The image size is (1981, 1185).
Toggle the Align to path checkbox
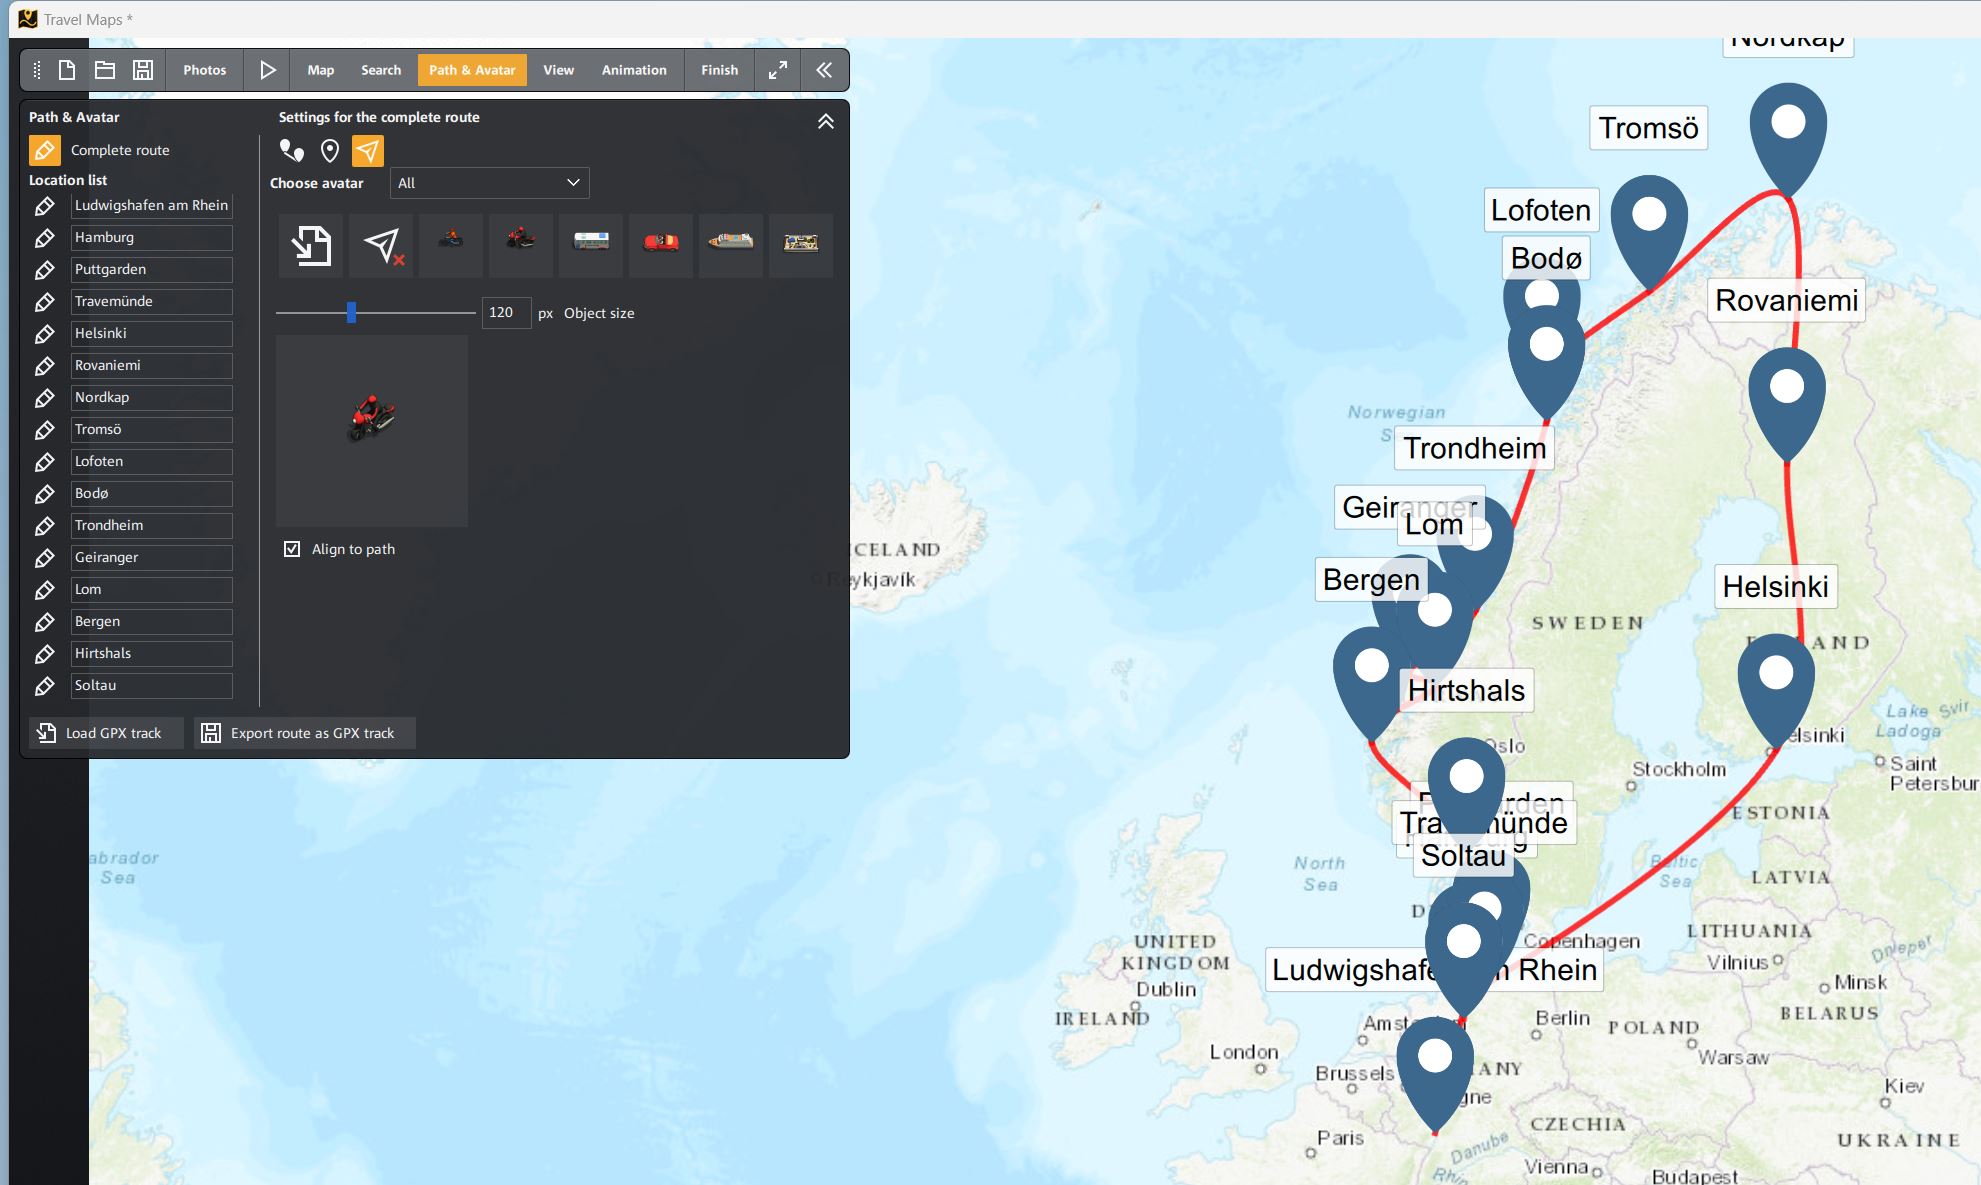[292, 549]
